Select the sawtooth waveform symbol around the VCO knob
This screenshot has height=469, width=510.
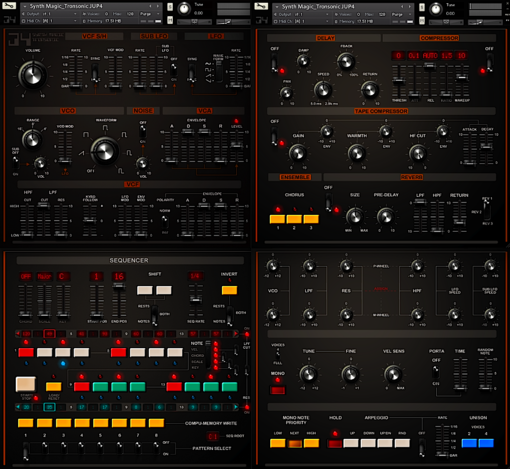pyautogui.click(x=82, y=153)
